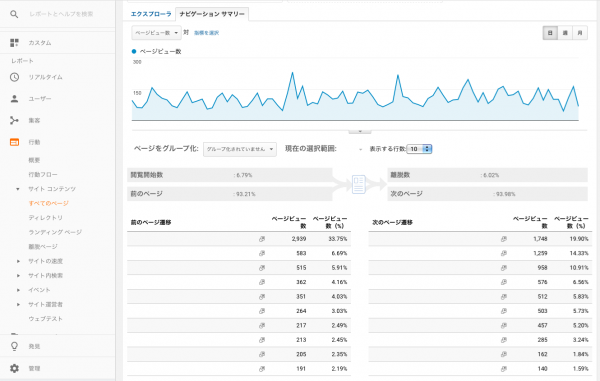Open link icon in row with 264 pageviews

(x=262, y=311)
